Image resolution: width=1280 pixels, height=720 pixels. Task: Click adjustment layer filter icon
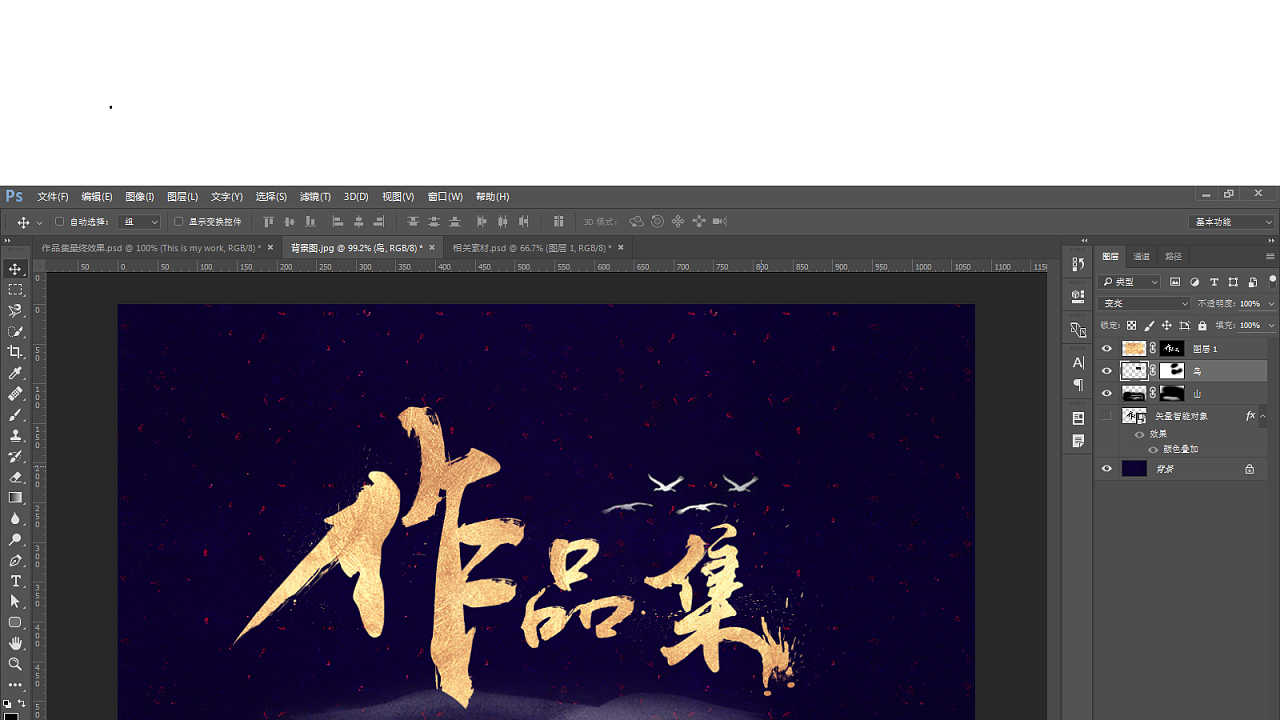point(1195,282)
